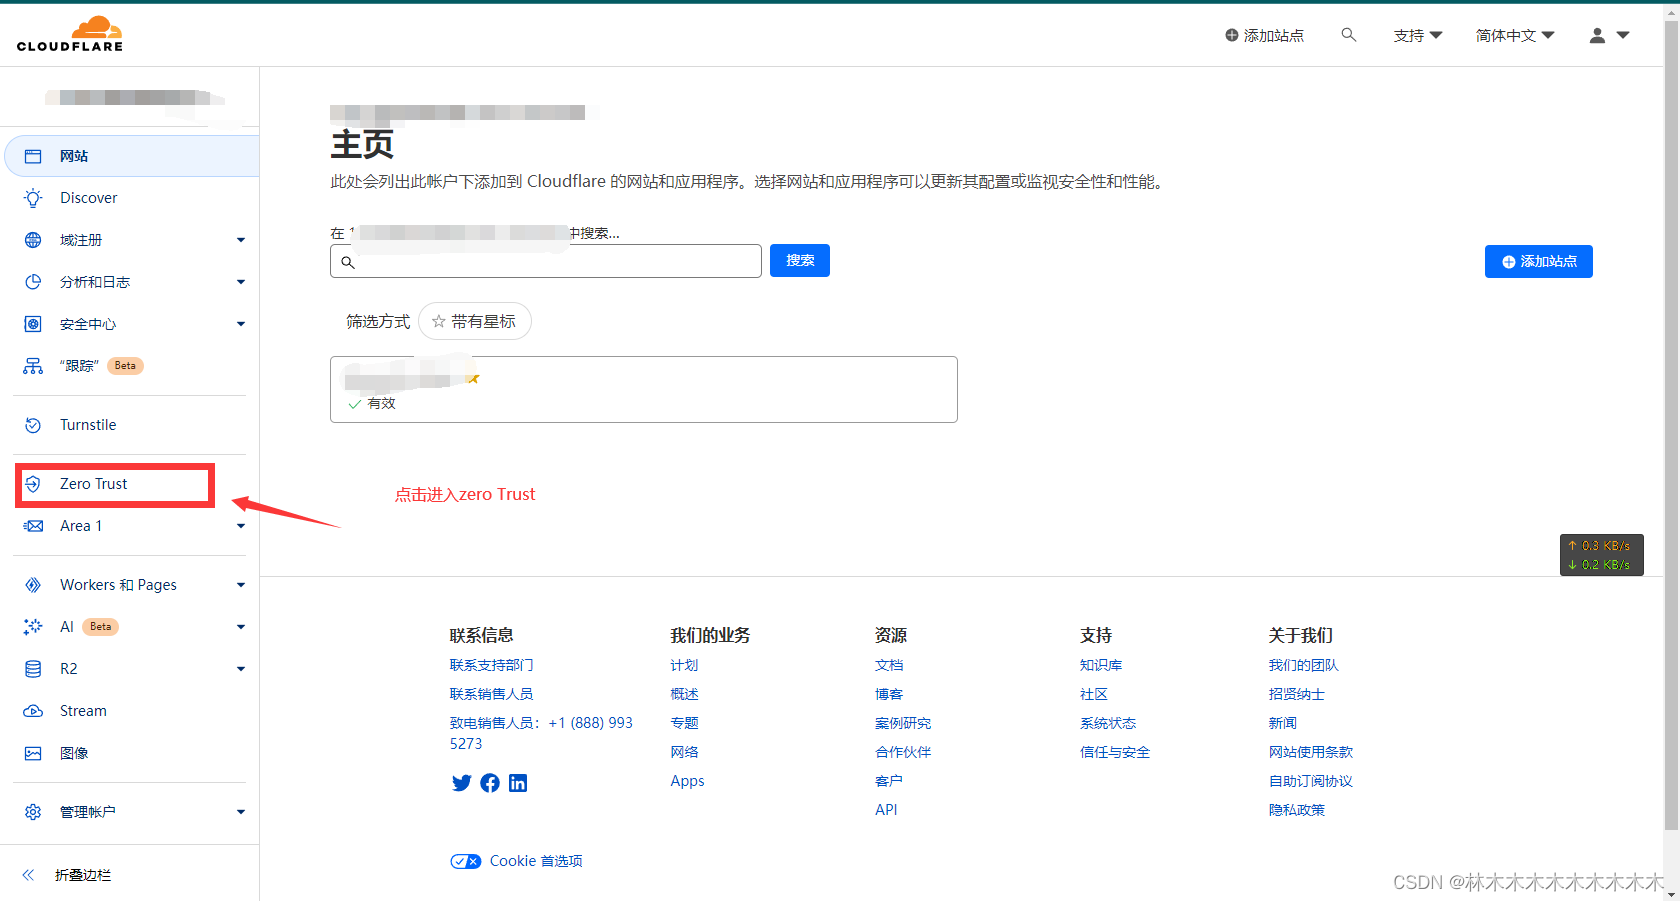Click the 安全中心 shield icon
The height and width of the screenshot is (901, 1680).
tap(33, 324)
